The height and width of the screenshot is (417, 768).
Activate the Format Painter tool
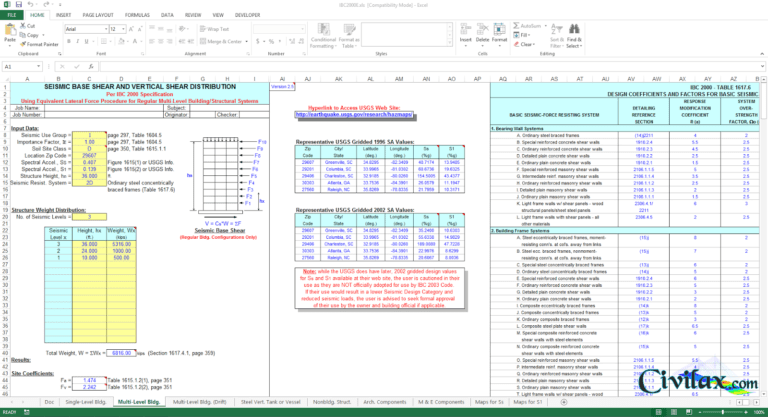tap(40, 45)
